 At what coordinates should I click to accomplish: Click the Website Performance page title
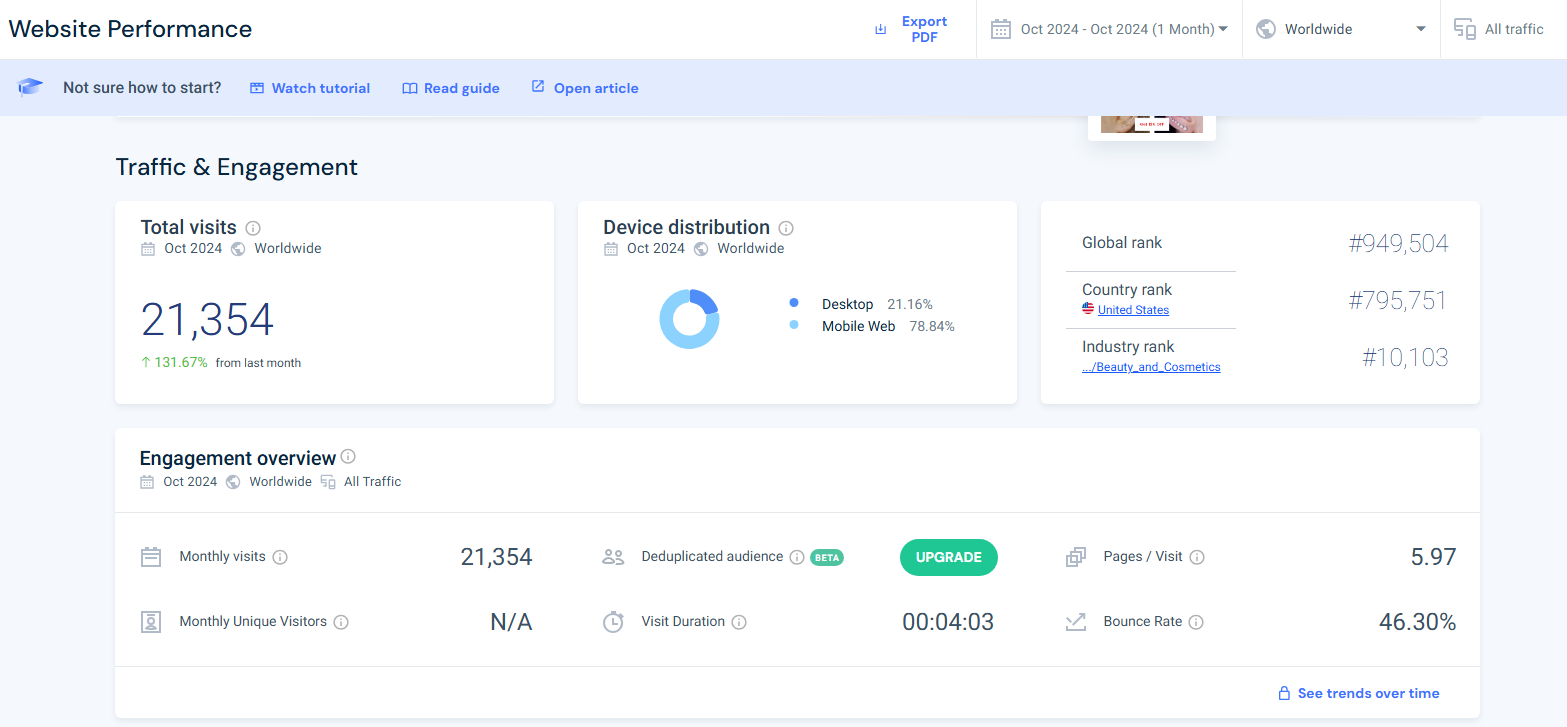coord(130,29)
